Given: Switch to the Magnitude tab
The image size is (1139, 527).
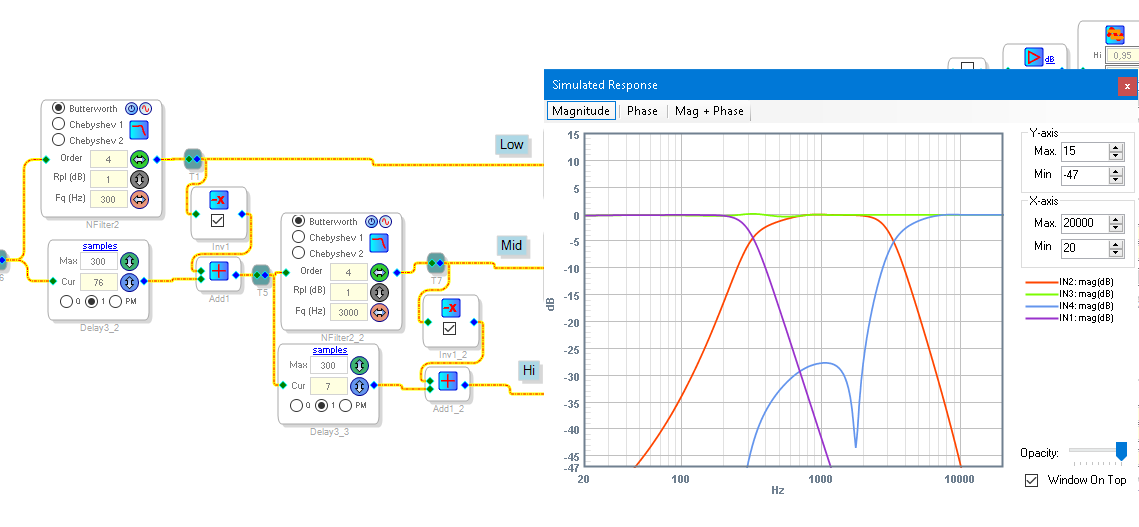Looking at the screenshot, I should pos(581,111).
